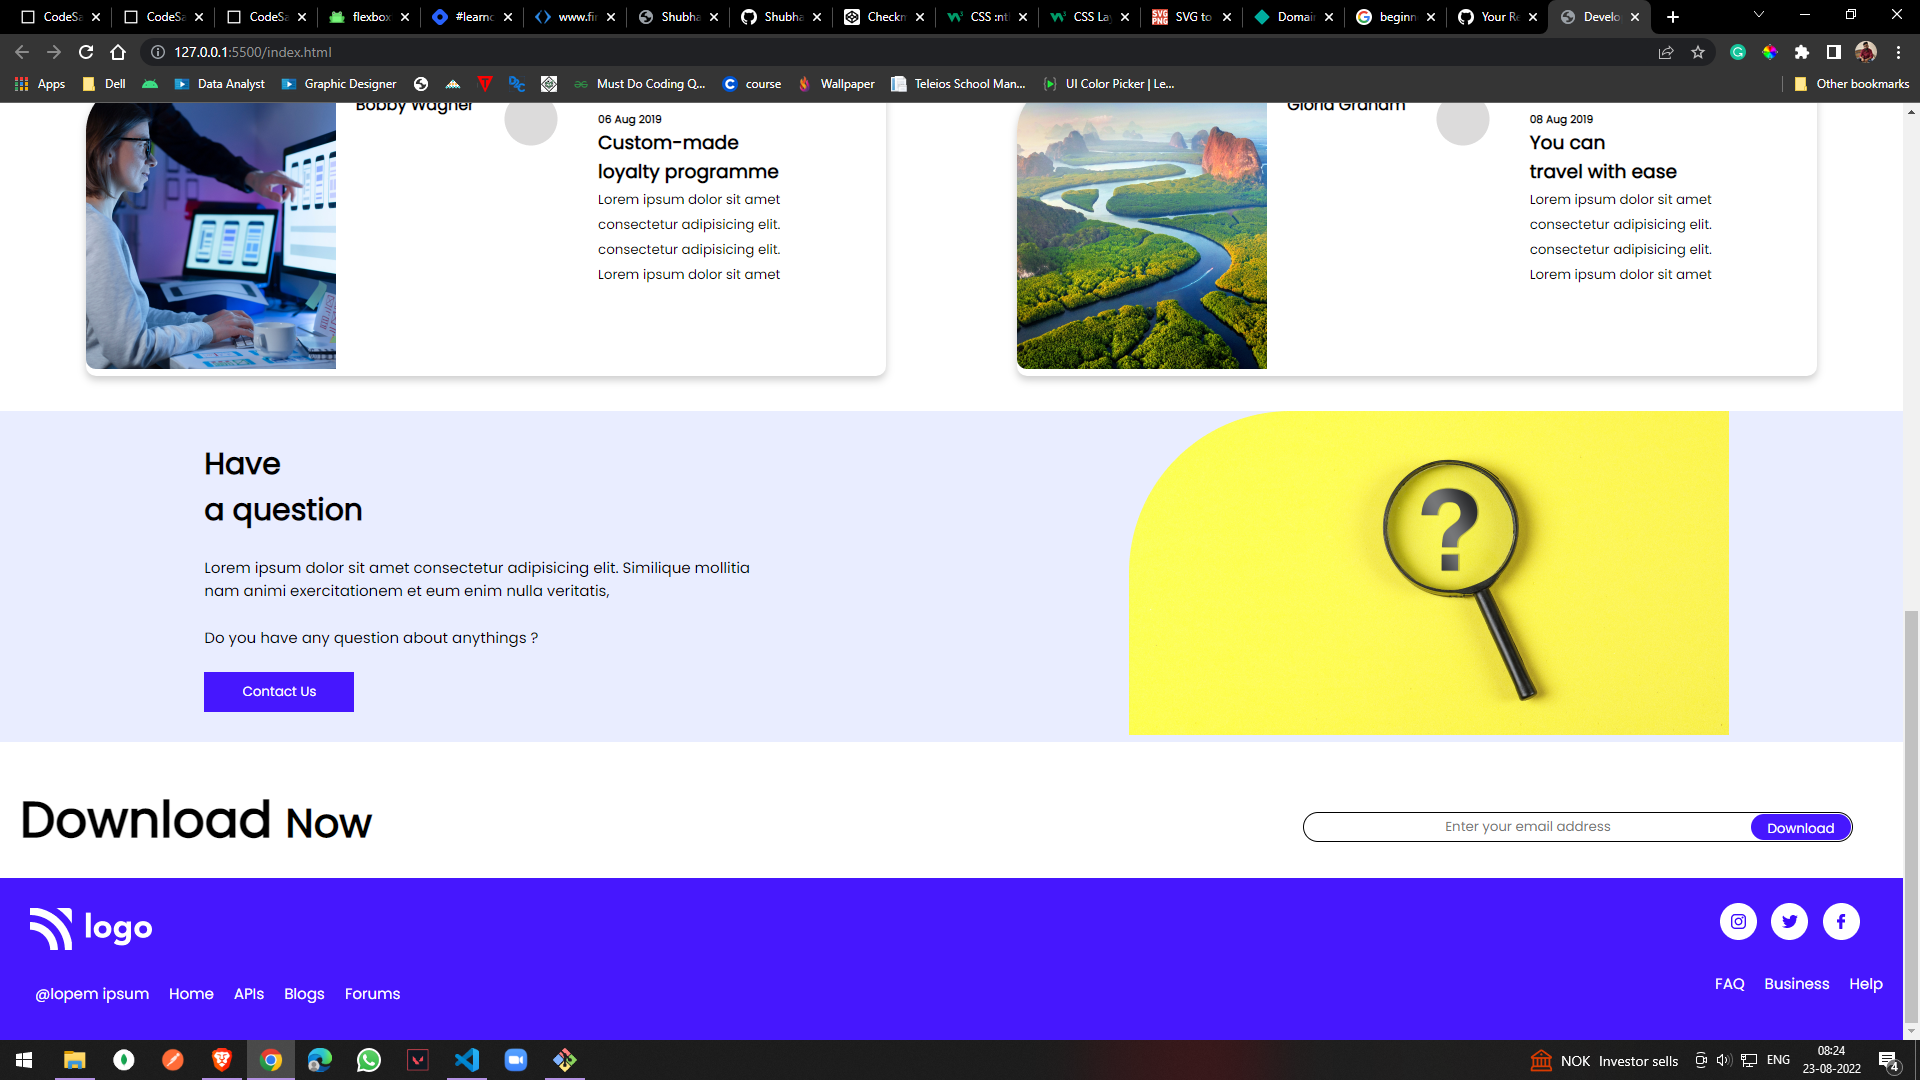
Task: Click the Business link in footer
Action: [1796, 984]
